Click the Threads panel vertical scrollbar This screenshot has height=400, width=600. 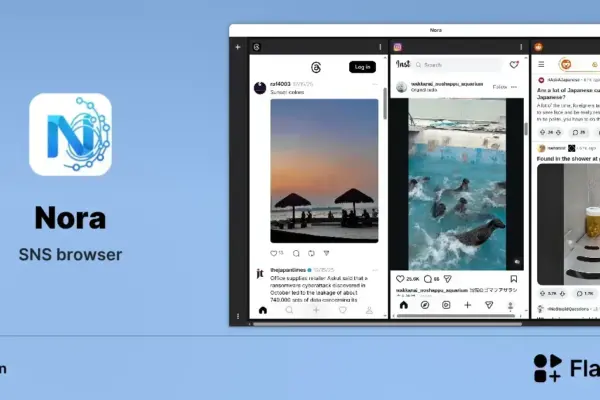click(x=385, y=104)
